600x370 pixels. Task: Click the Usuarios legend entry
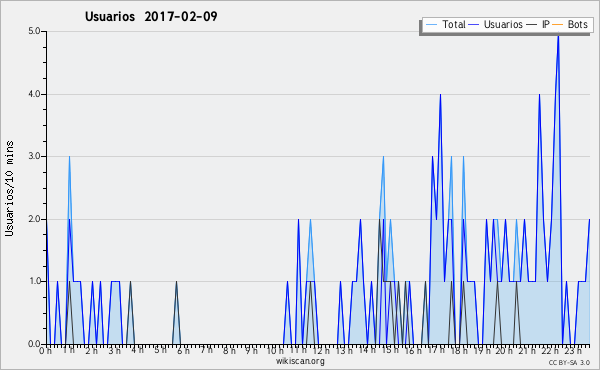point(496,24)
